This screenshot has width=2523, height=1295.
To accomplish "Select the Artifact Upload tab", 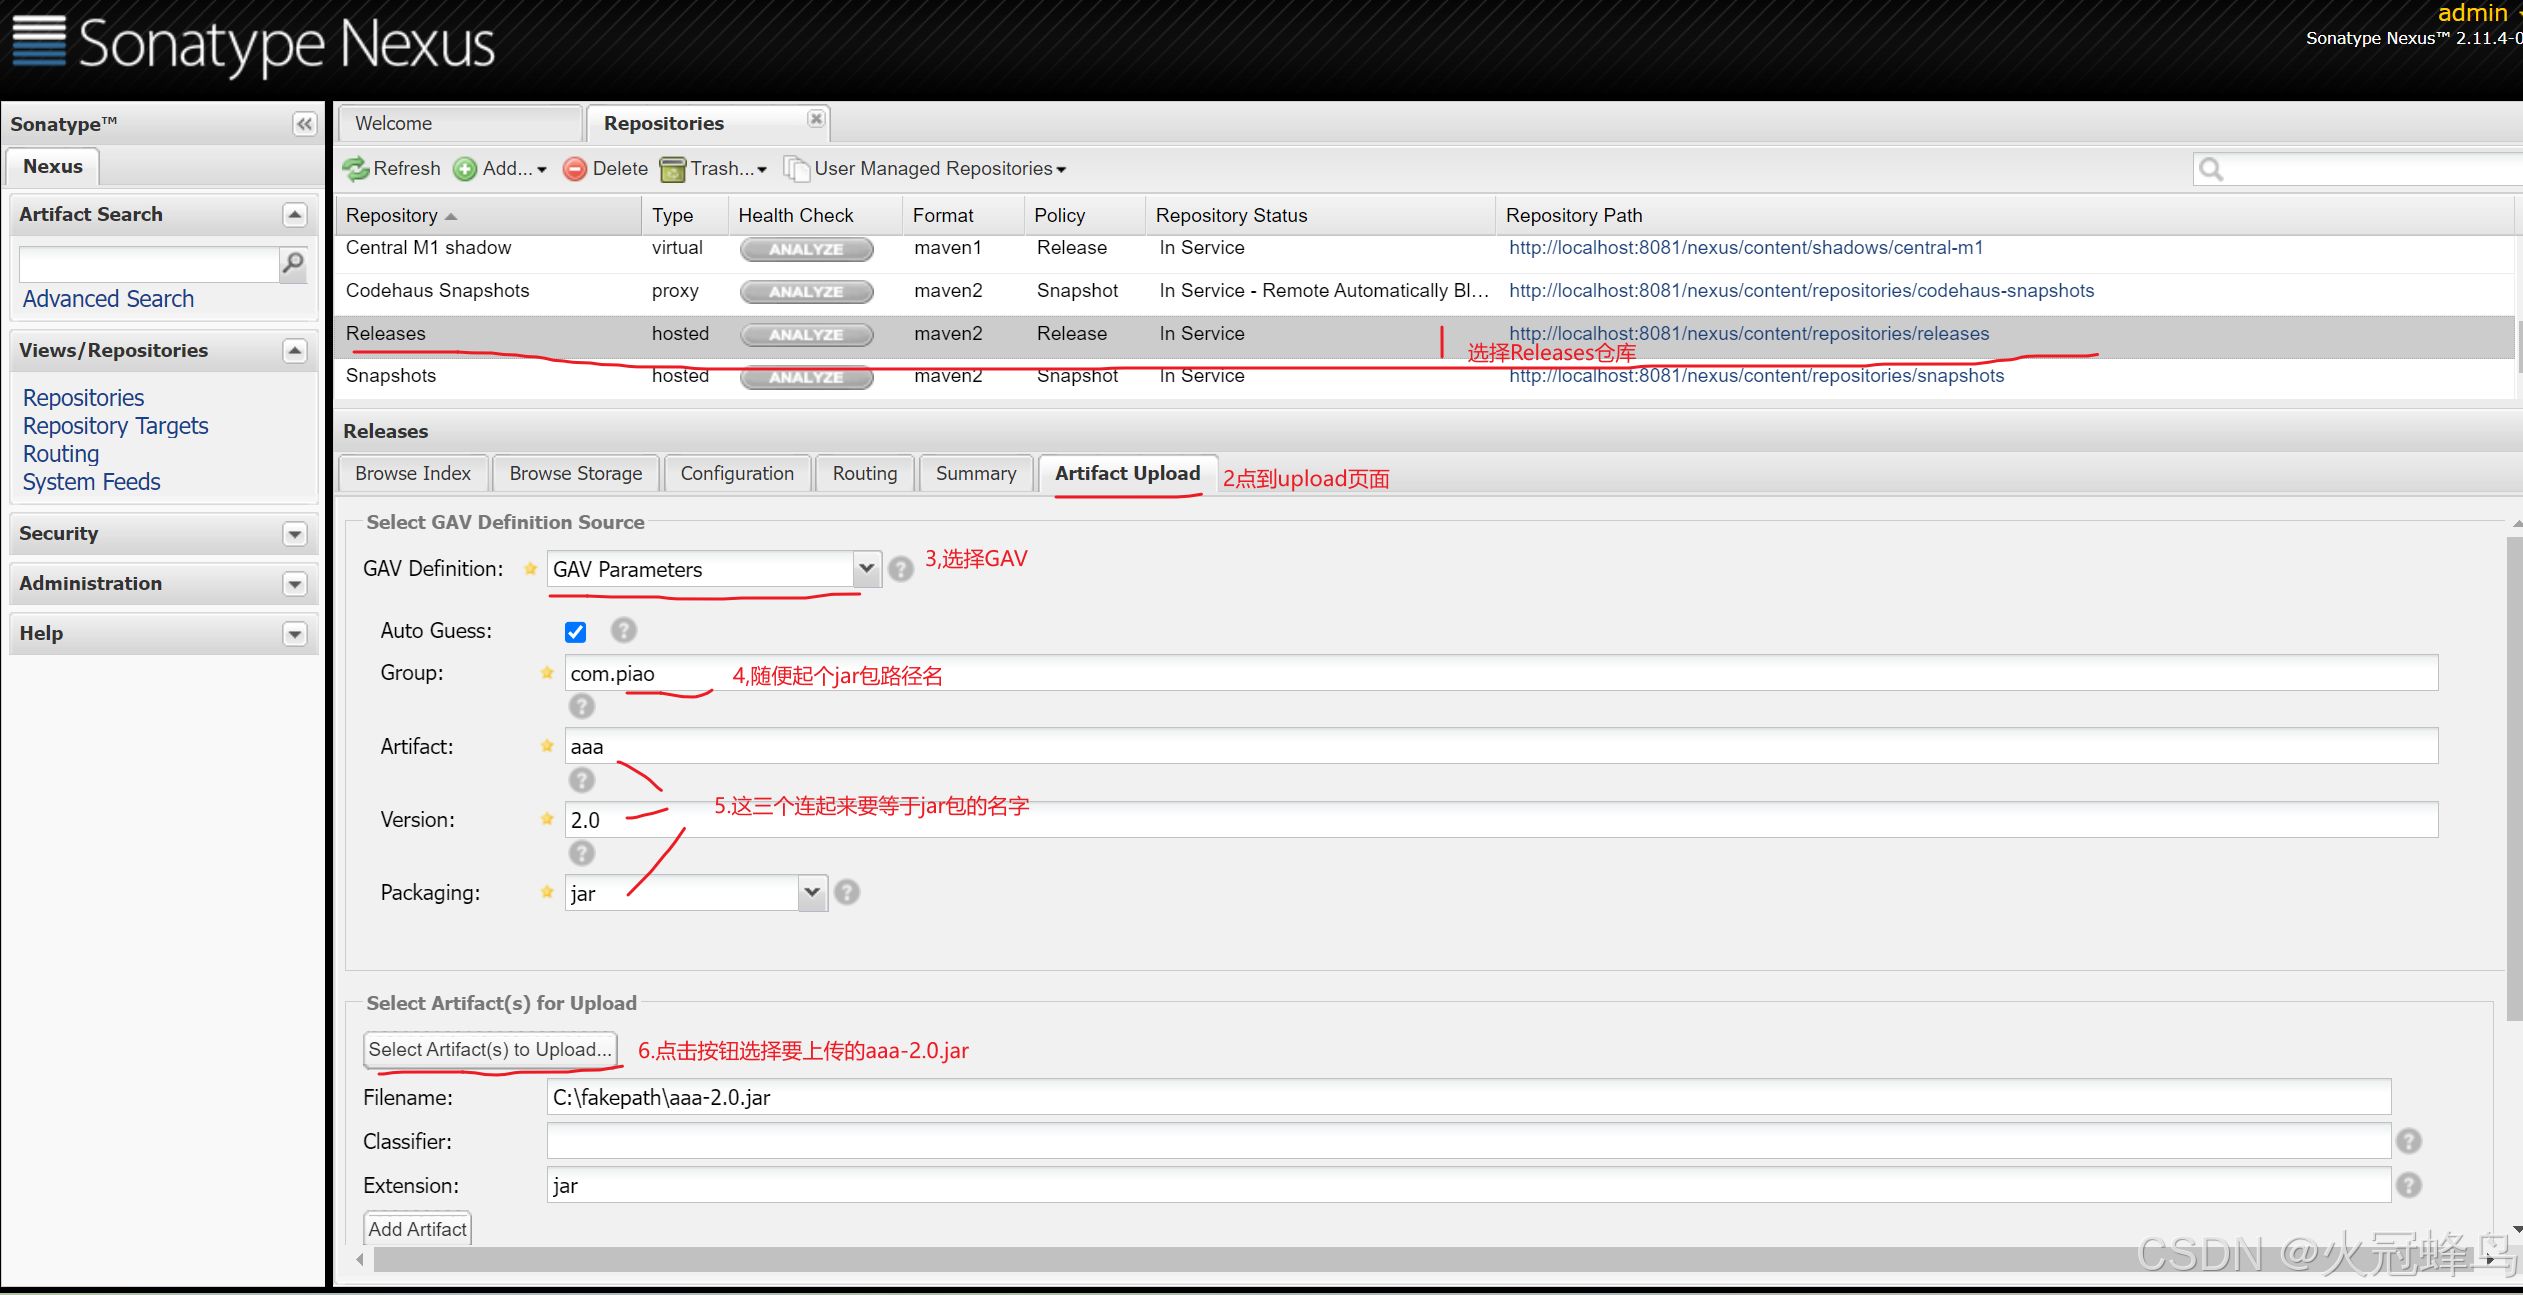I will [x=1128, y=473].
